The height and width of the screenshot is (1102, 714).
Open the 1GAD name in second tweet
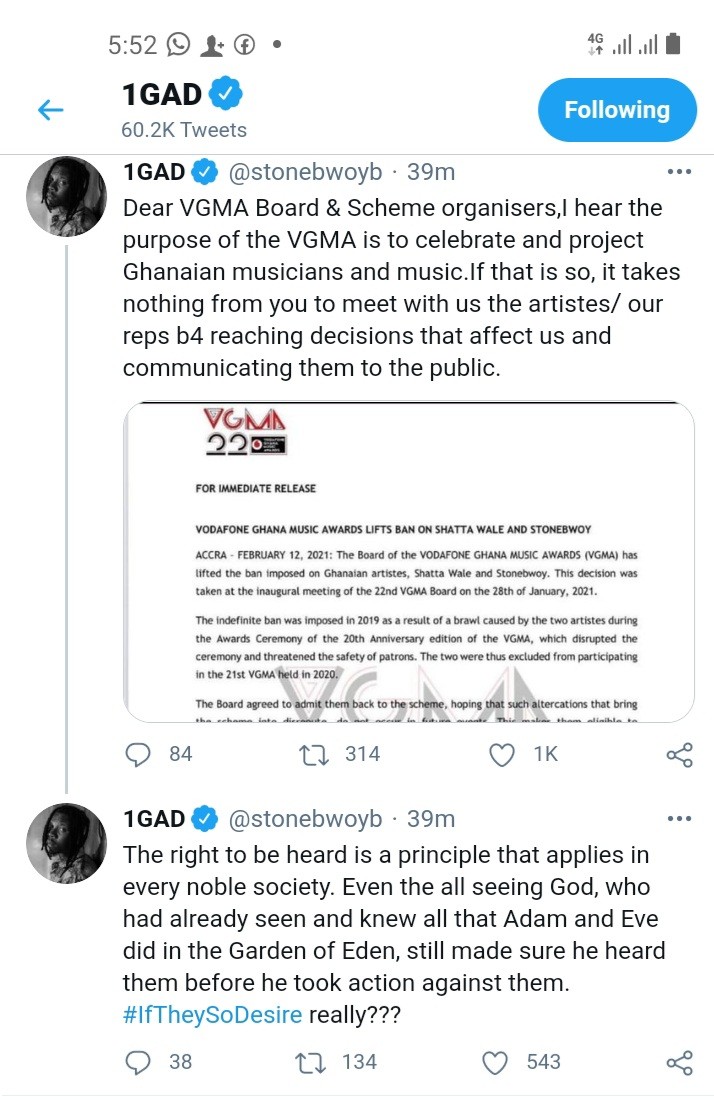(x=154, y=819)
